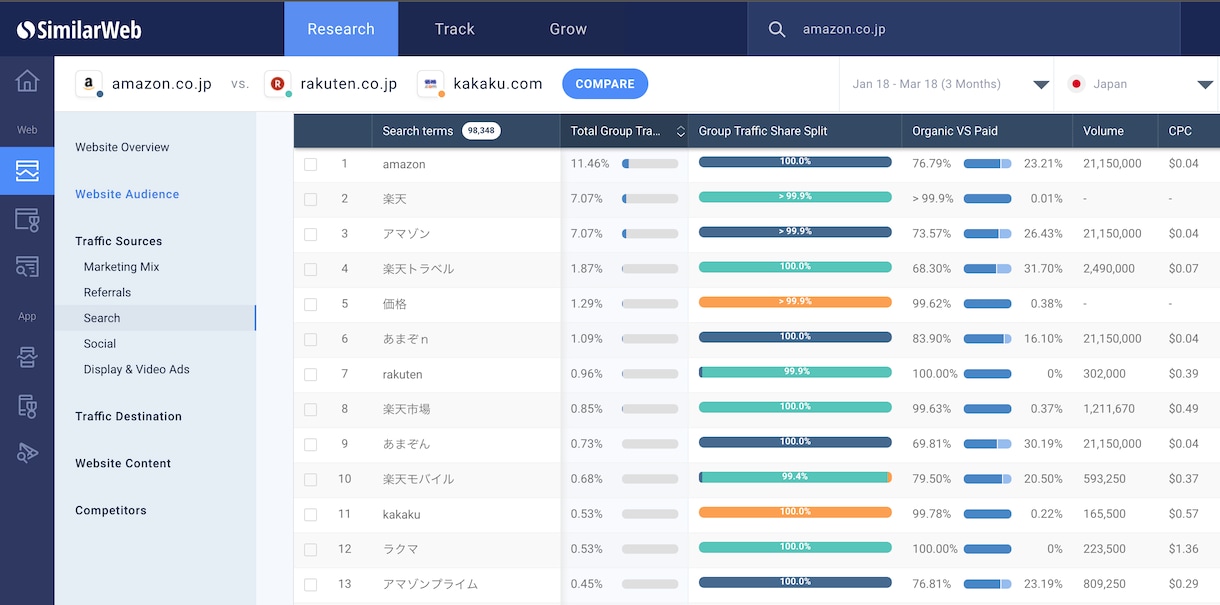Viewport: 1220px width, 605px height.
Task: Sort by Total Group Traffic arrows
Action: click(681, 131)
